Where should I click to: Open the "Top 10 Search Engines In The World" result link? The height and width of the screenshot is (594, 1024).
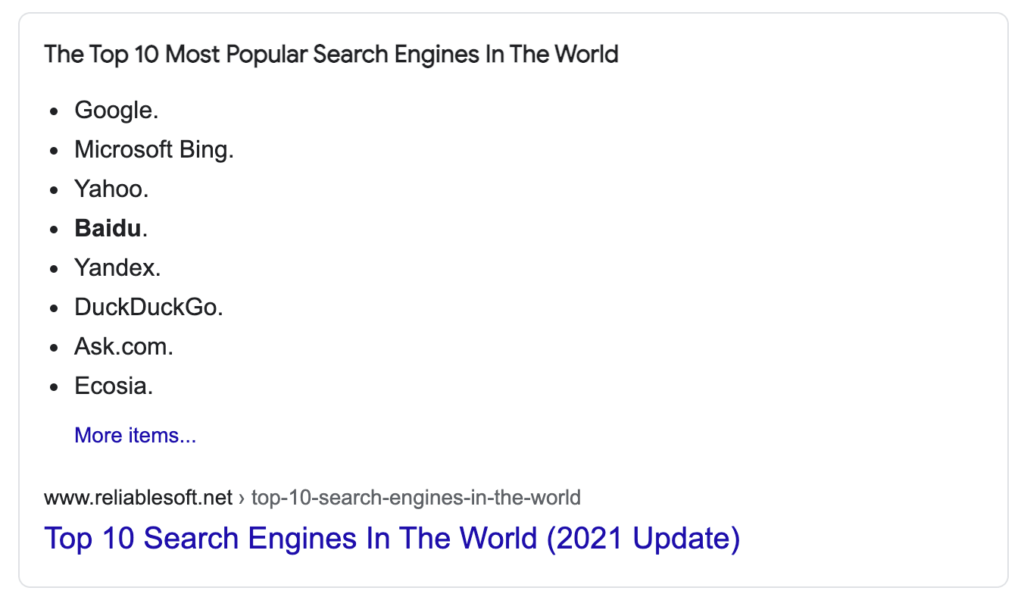(392, 538)
